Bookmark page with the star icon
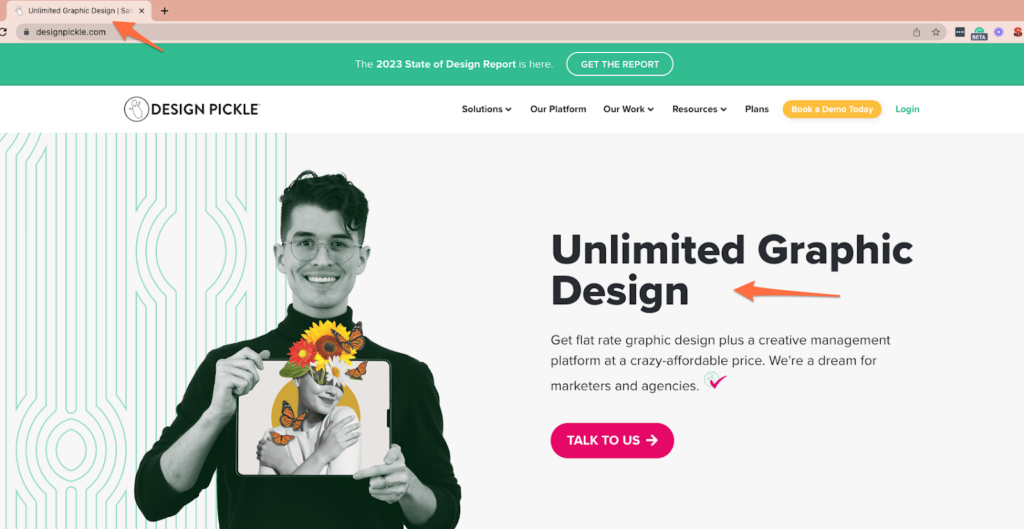1024x529 pixels. click(936, 32)
